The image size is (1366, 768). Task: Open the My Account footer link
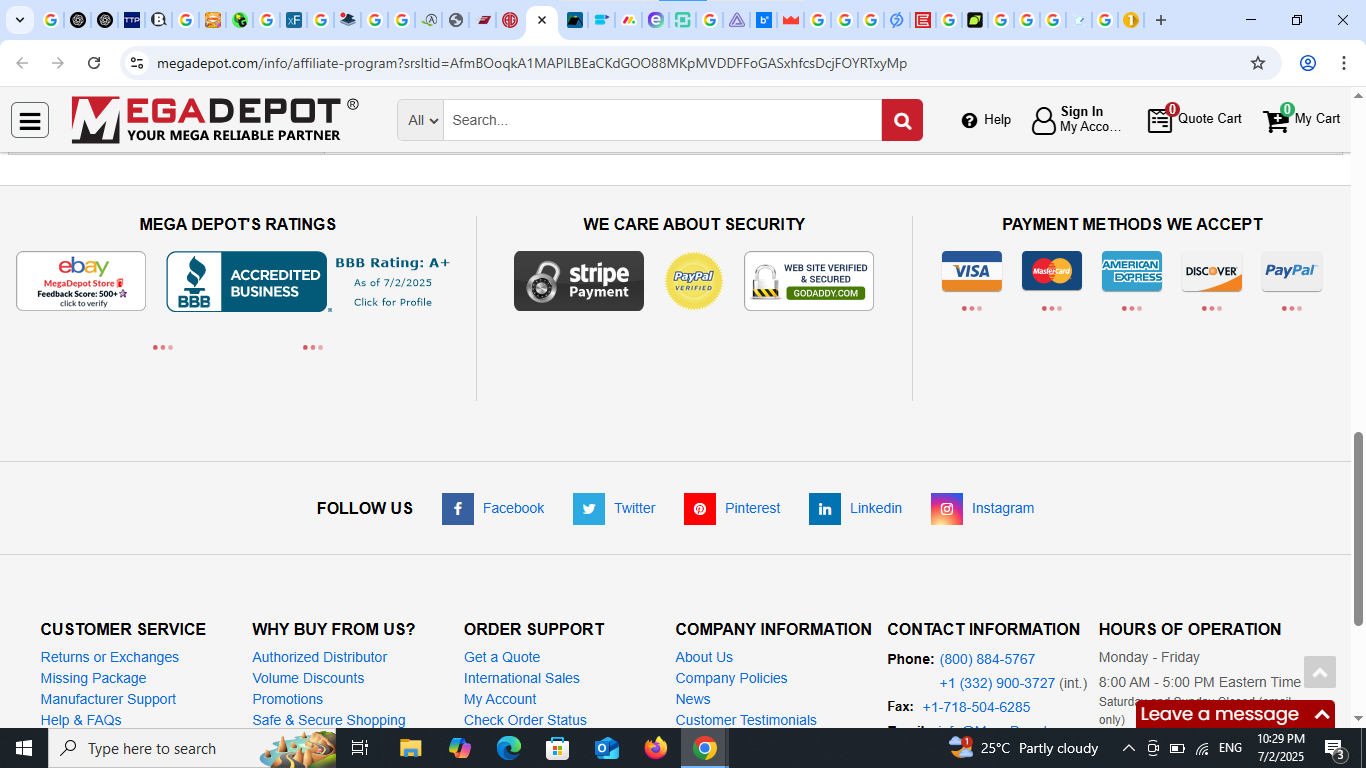coord(500,699)
